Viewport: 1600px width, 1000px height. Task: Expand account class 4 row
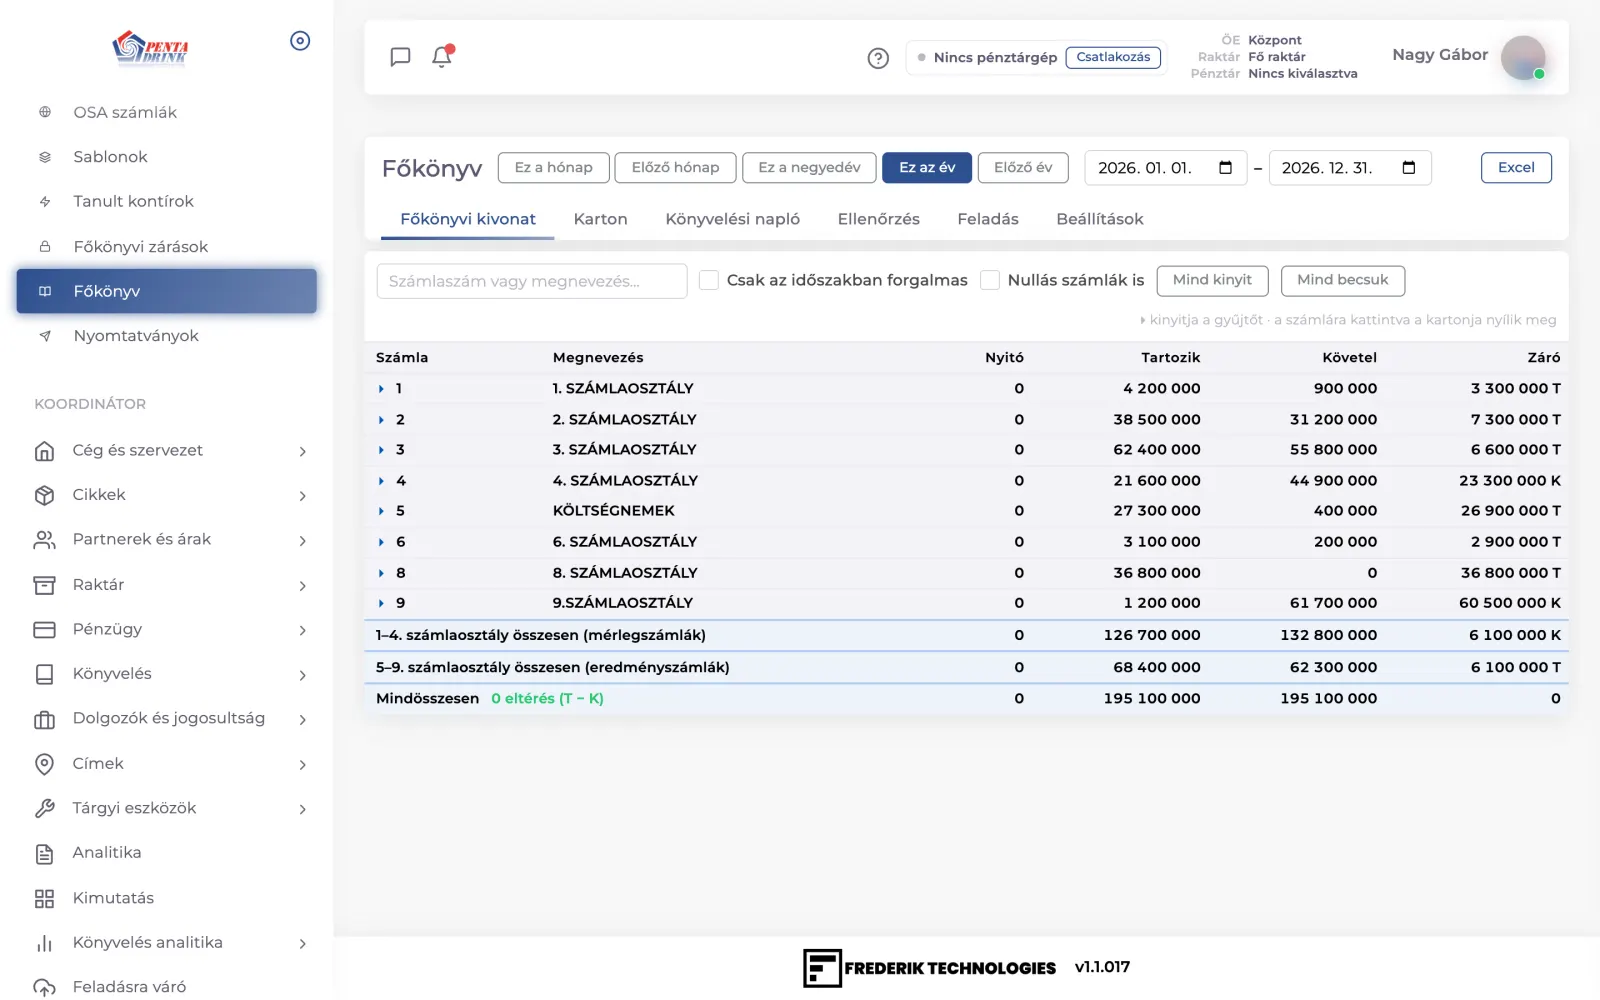[381, 481]
